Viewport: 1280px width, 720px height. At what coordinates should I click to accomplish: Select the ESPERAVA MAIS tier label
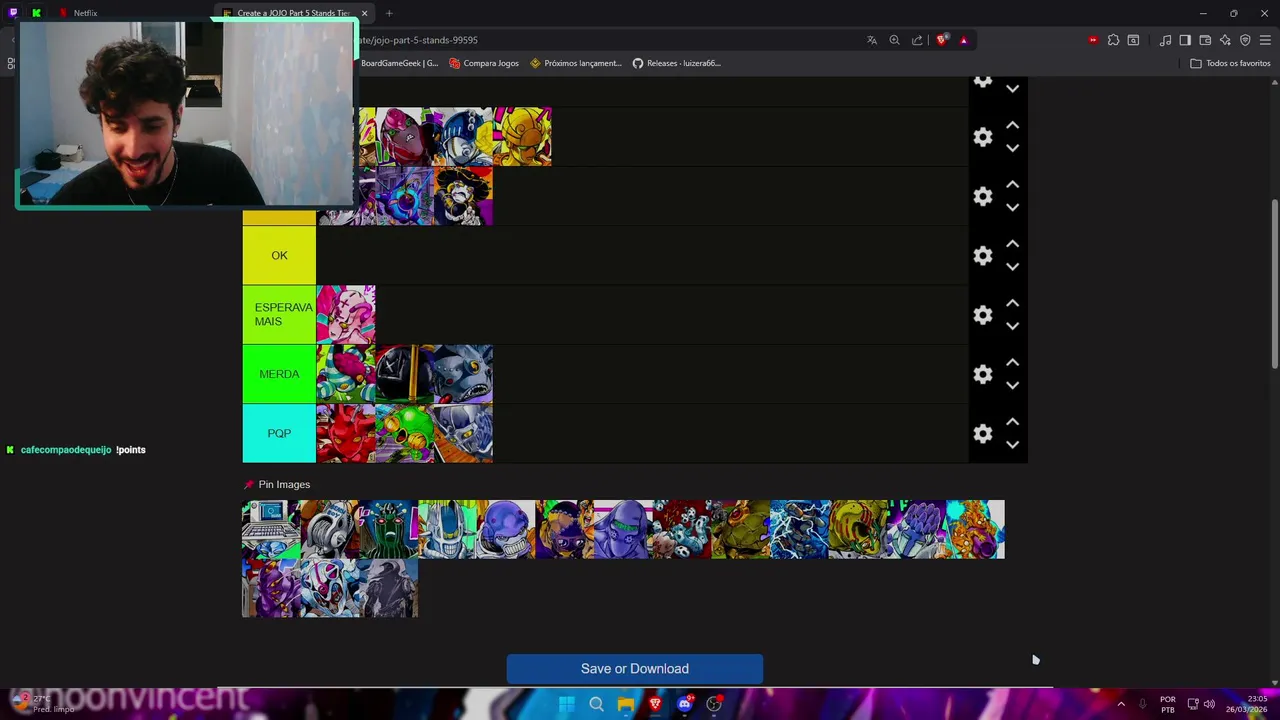pos(279,314)
